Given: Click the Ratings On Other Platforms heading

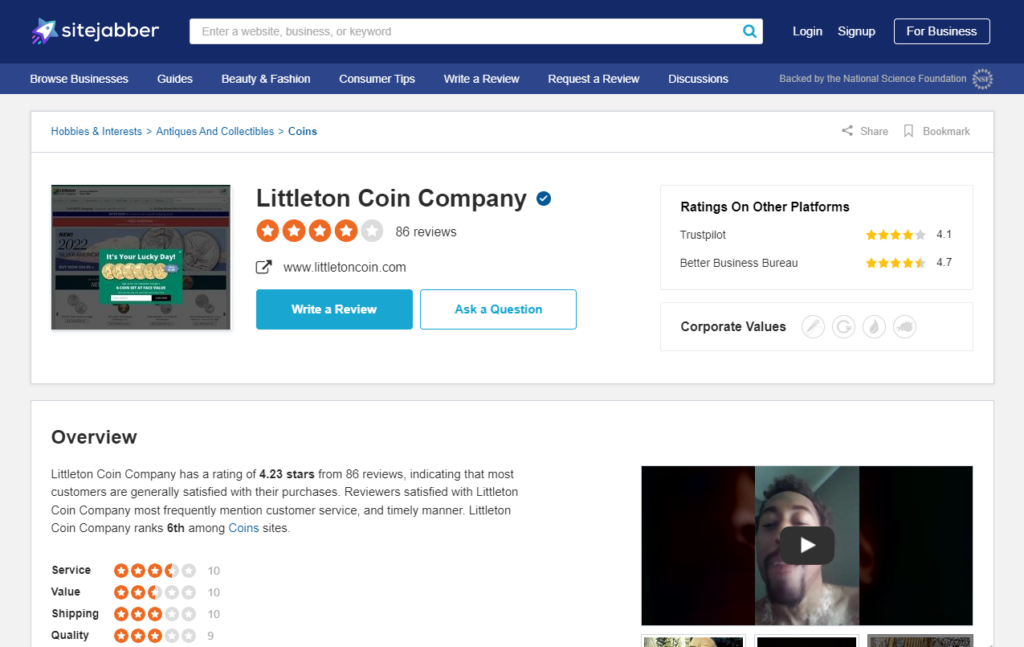Looking at the screenshot, I should (x=765, y=207).
